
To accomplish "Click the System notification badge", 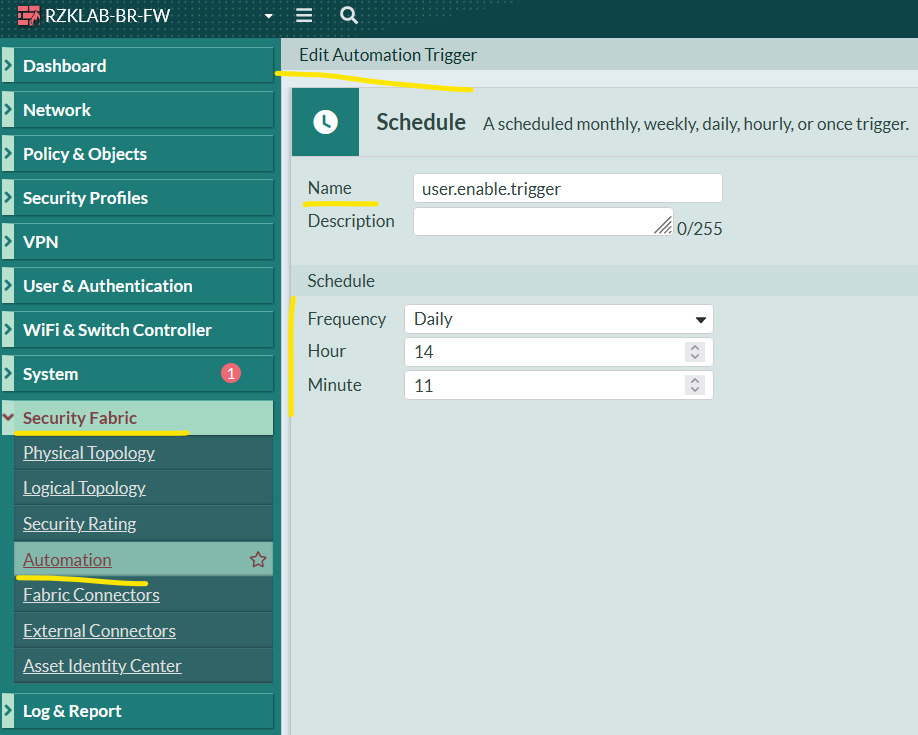I will [x=231, y=374].
